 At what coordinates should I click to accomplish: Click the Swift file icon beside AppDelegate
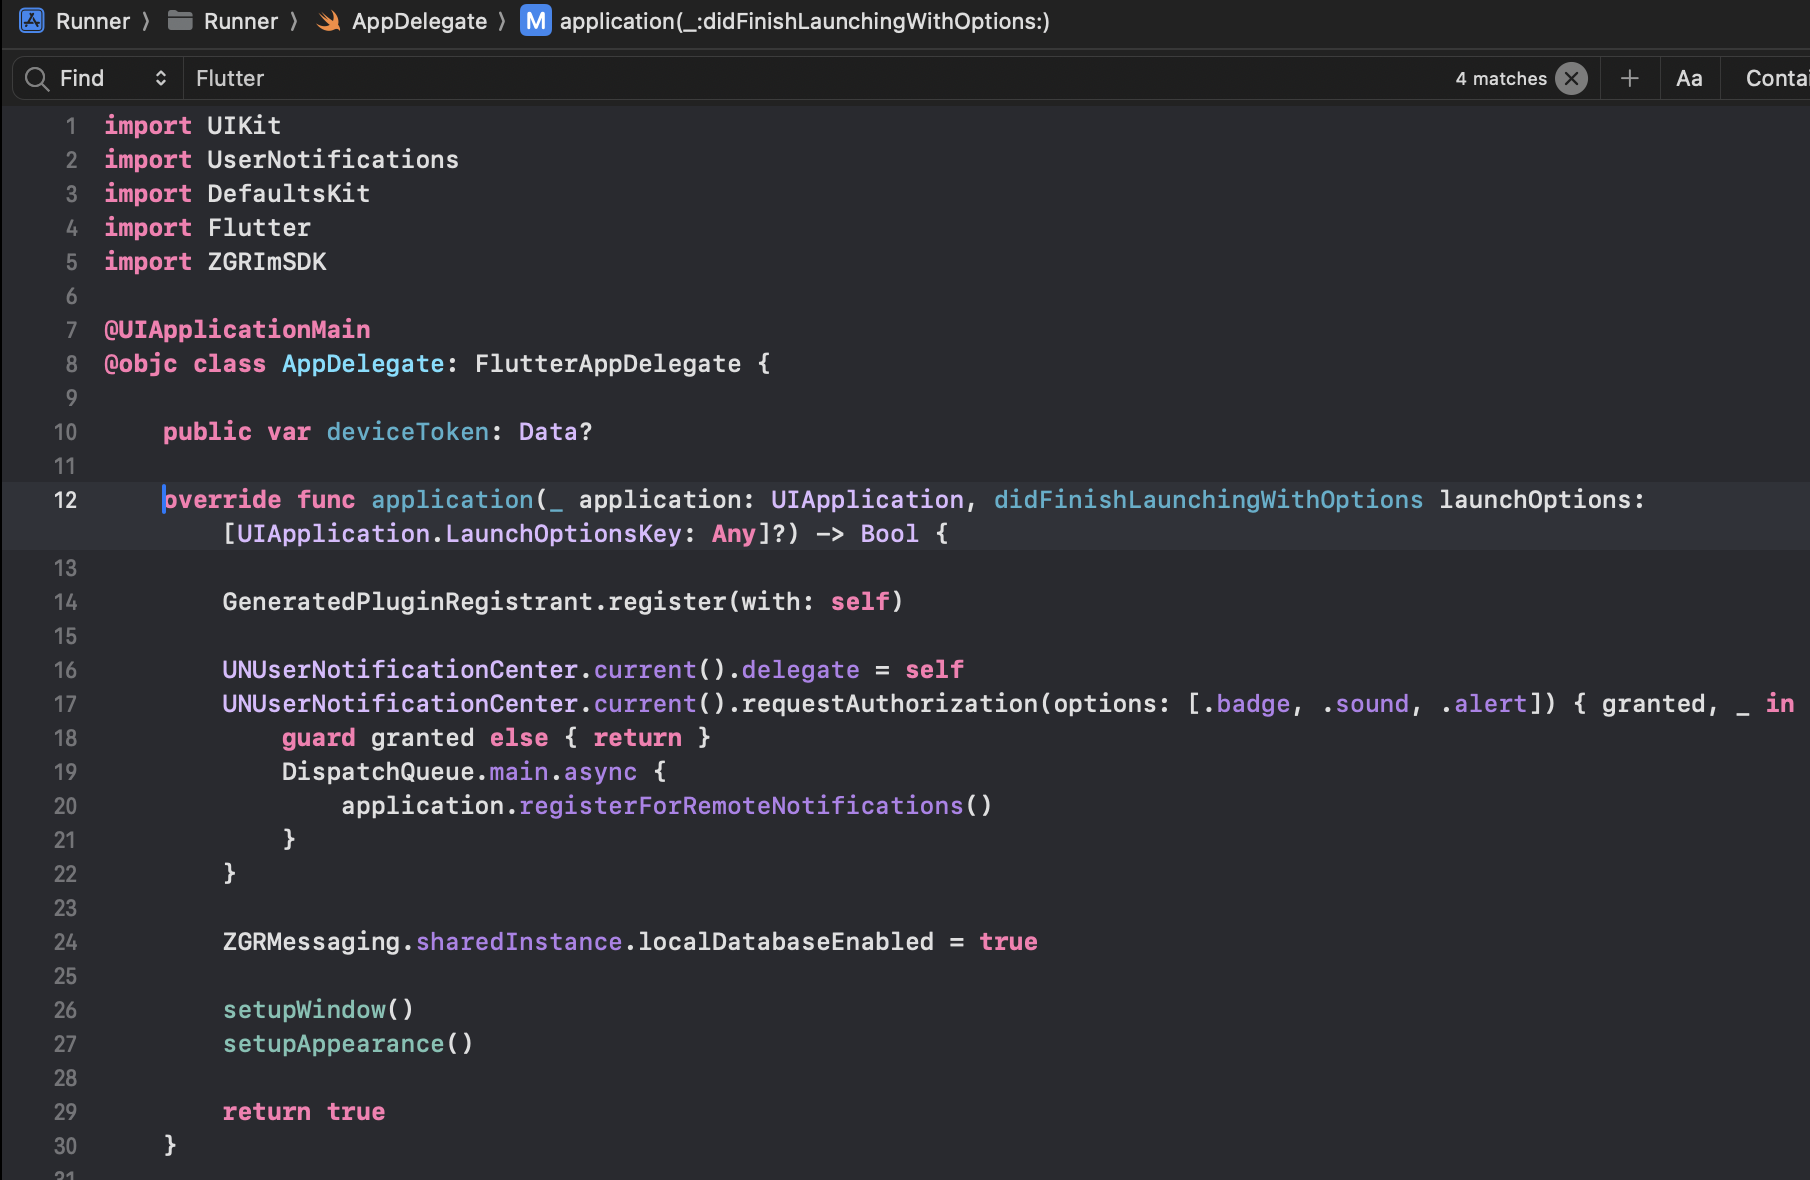pyautogui.click(x=328, y=21)
